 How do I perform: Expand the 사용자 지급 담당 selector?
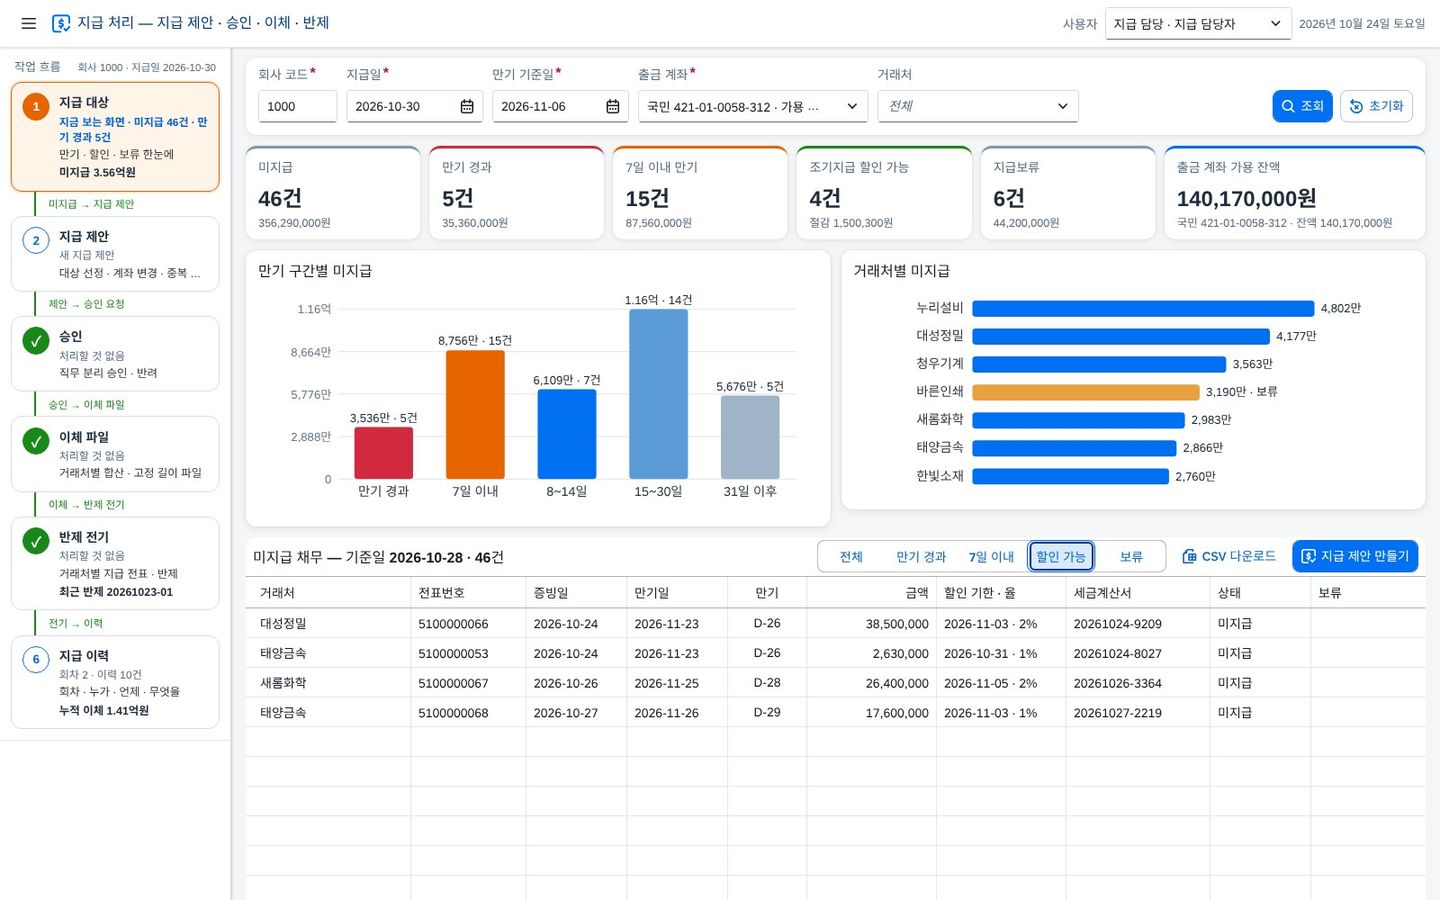click(1198, 23)
